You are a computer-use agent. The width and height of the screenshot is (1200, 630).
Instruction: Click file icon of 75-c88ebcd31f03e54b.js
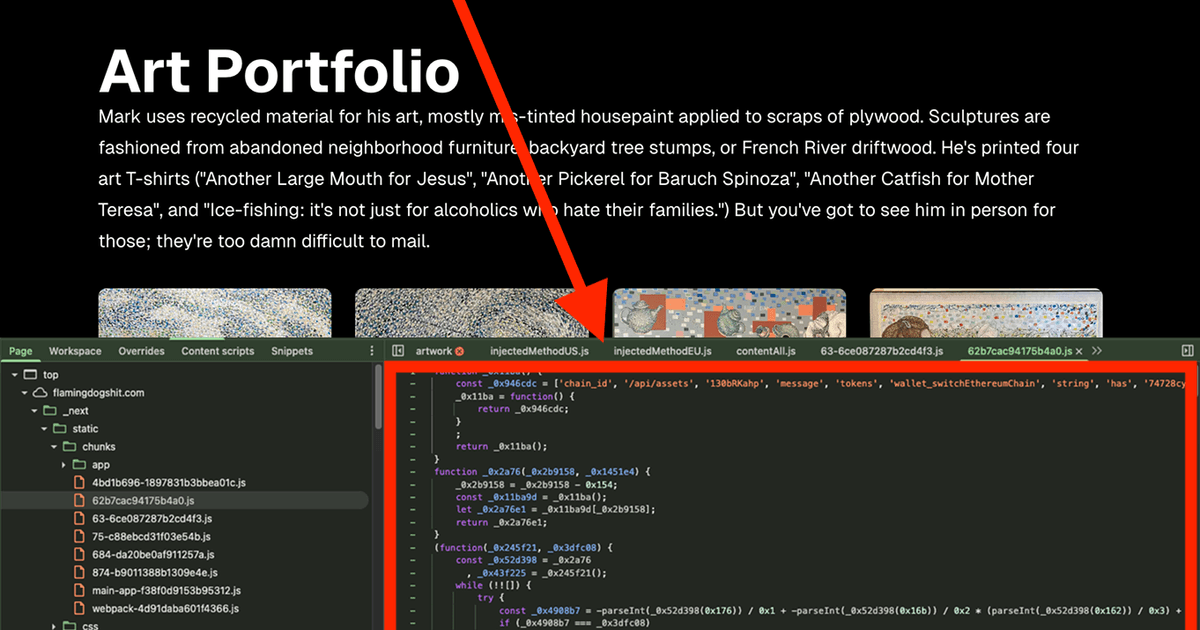[x=80, y=536]
